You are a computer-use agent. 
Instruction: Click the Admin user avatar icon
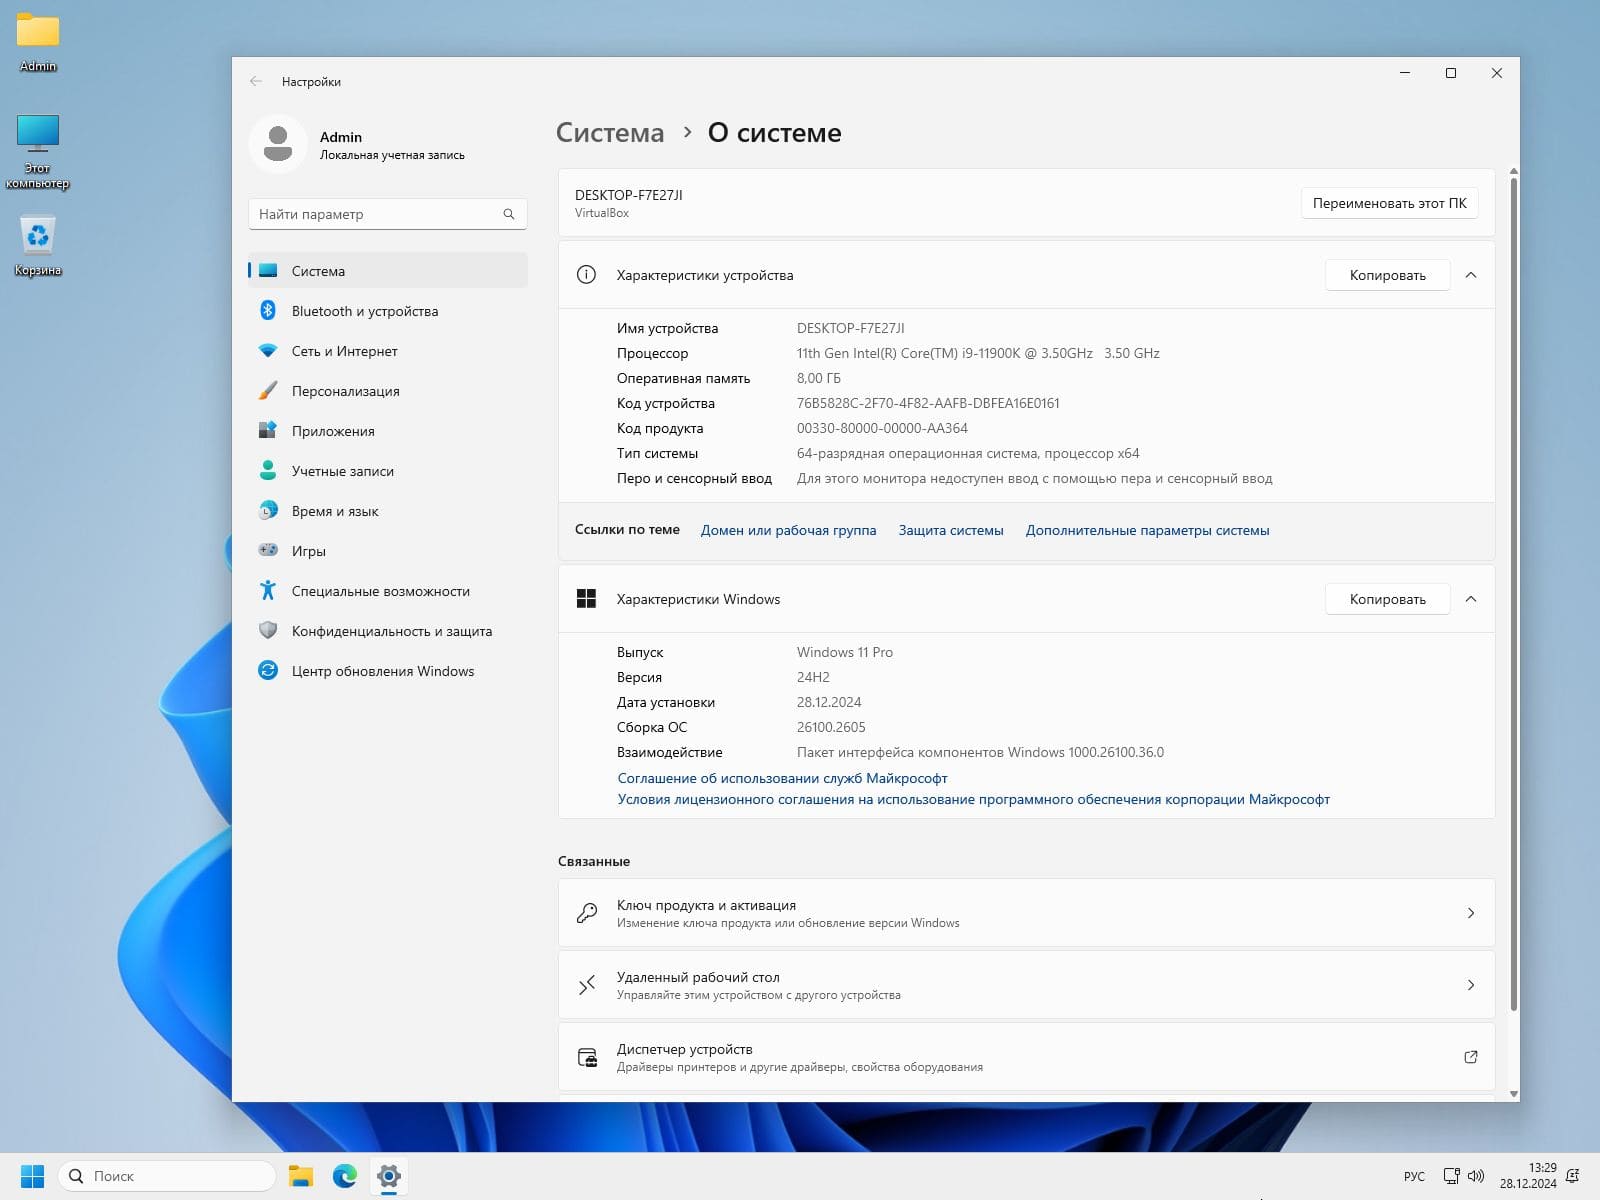(x=278, y=144)
